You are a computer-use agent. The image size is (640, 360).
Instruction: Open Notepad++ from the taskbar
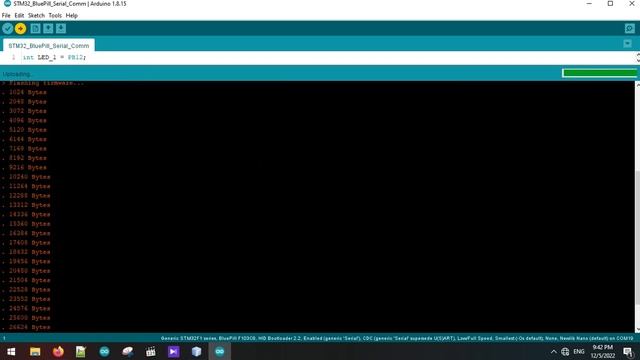pyautogui.click(x=81, y=351)
